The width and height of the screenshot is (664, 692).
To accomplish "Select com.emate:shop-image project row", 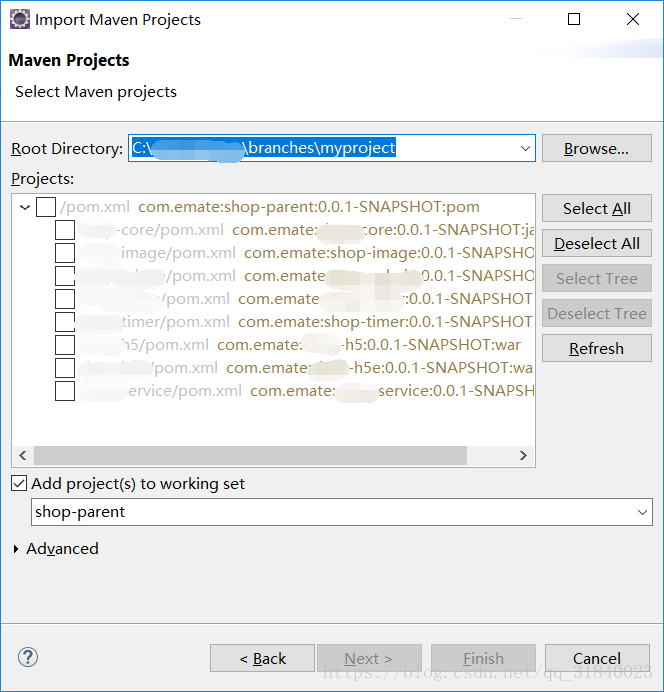I will 306,253.
